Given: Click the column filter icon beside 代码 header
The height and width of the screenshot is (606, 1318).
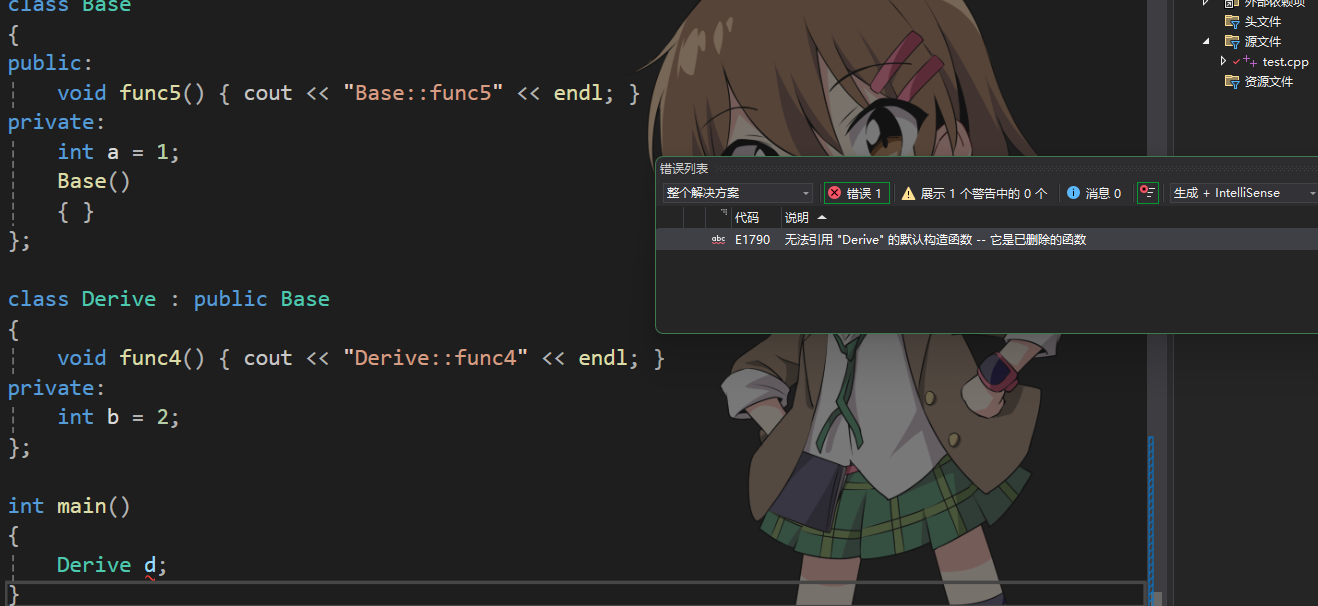Looking at the screenshot, I should pos(722,213).
